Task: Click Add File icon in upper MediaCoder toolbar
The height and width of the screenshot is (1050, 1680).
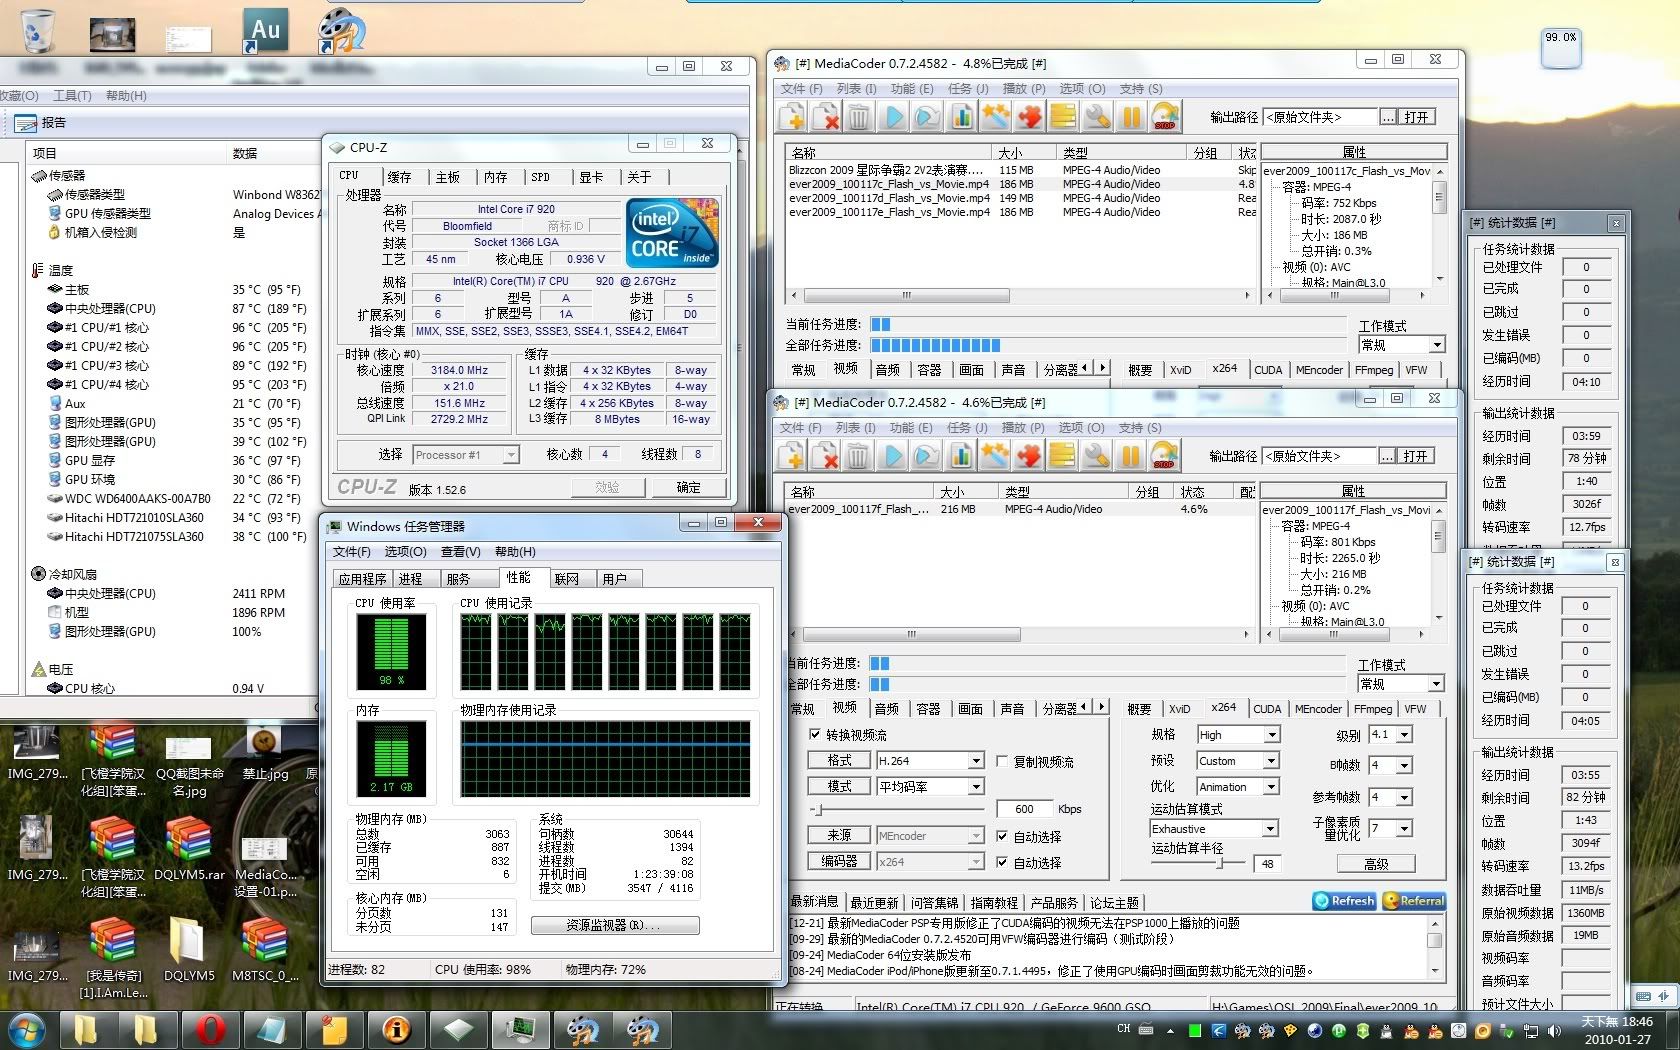Action: [x=792, y=117]
